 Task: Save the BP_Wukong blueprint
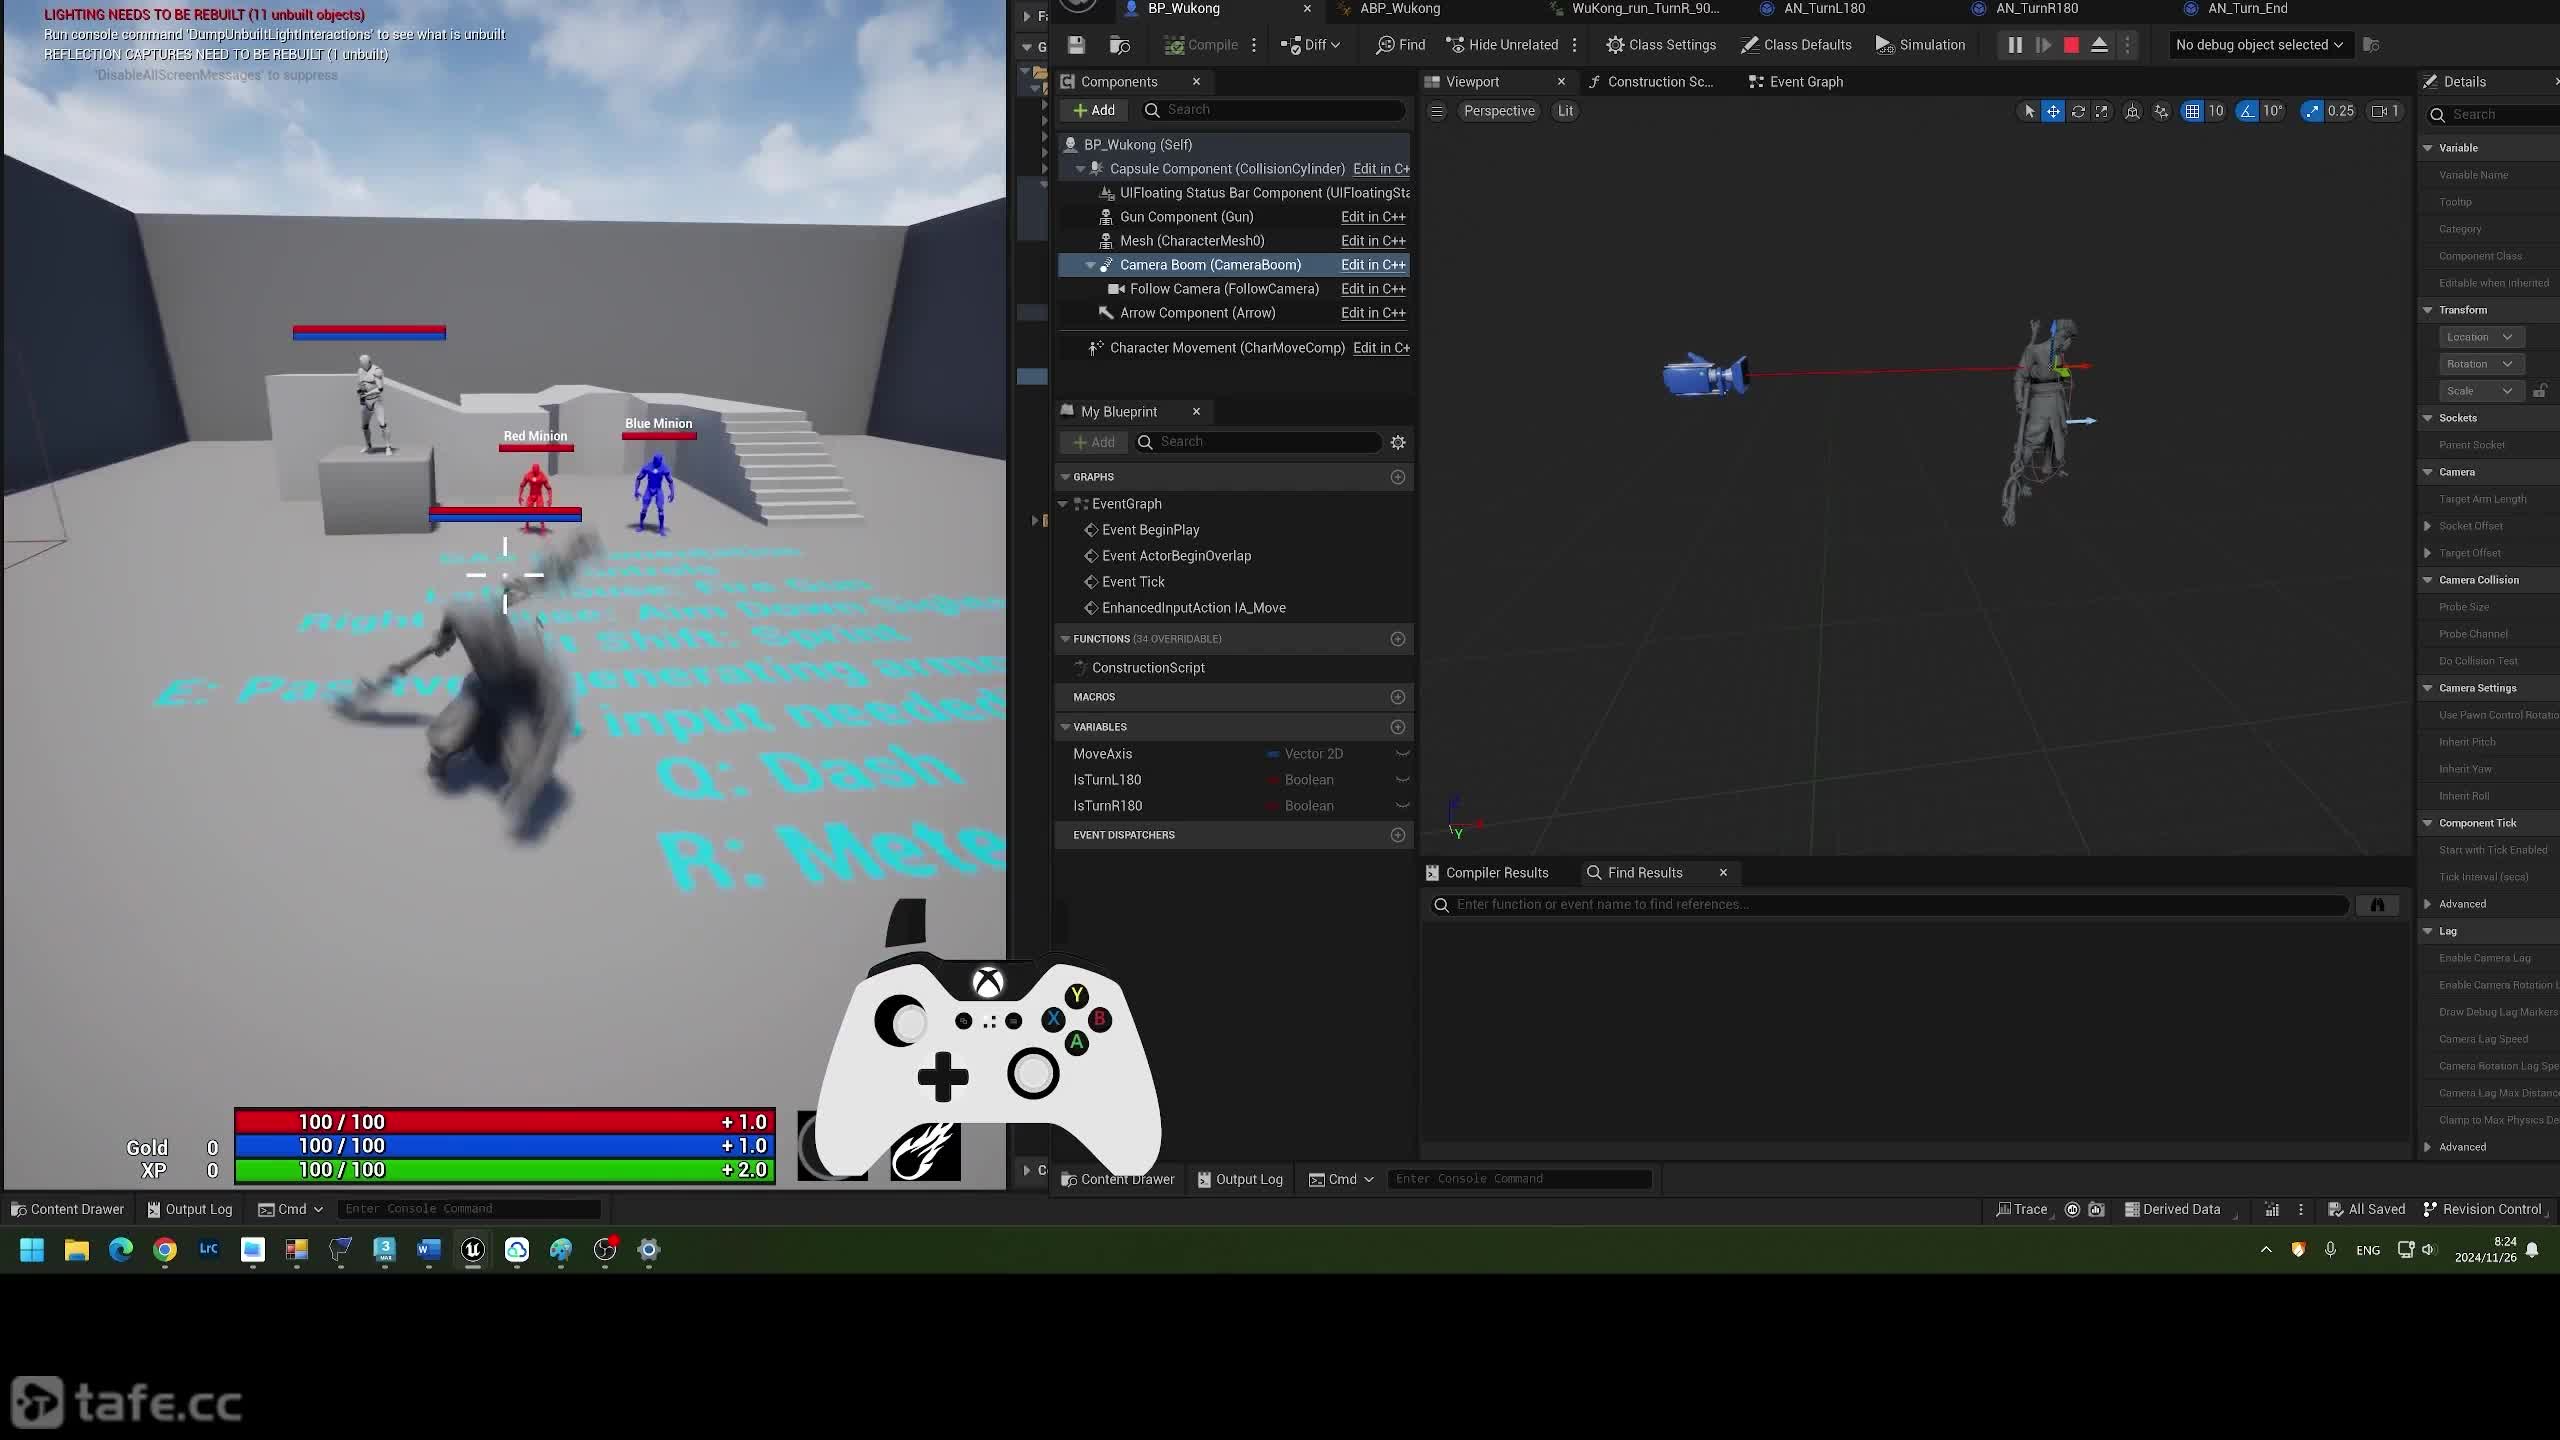[1076, 45]
